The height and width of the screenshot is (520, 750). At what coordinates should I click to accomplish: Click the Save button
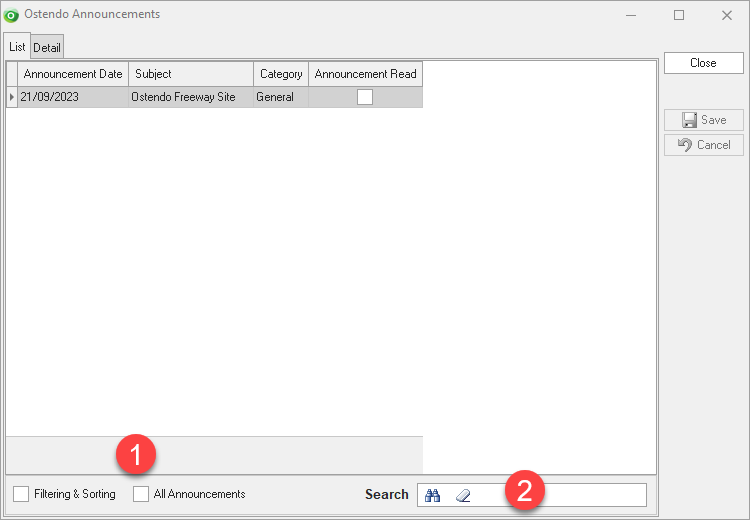704,120
